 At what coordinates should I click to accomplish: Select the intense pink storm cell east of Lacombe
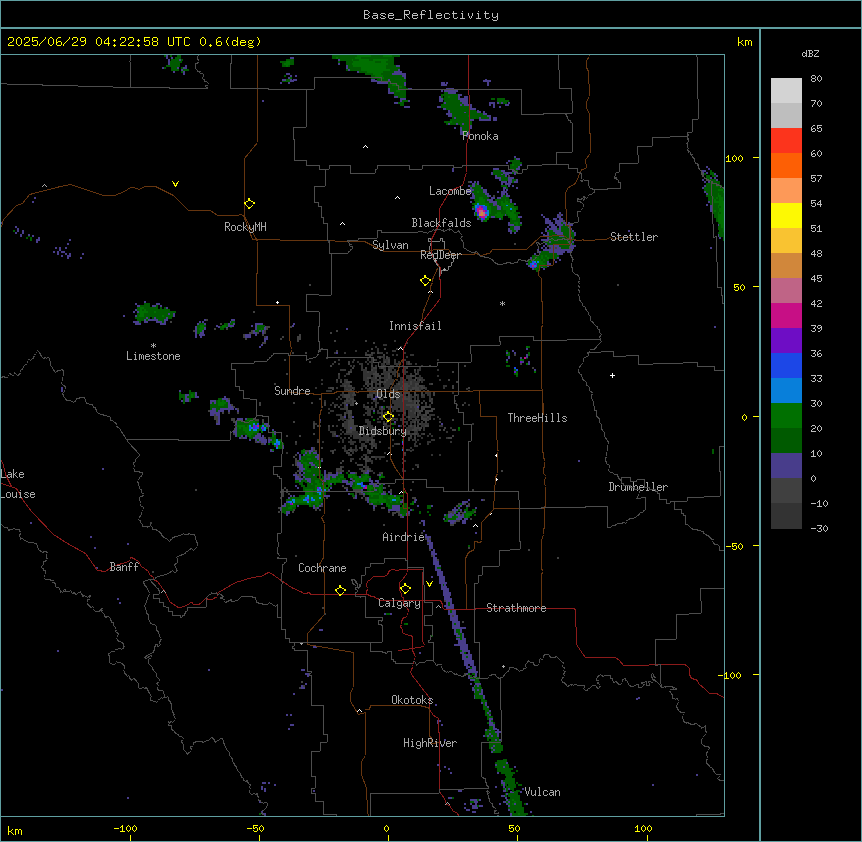(482, 212)
